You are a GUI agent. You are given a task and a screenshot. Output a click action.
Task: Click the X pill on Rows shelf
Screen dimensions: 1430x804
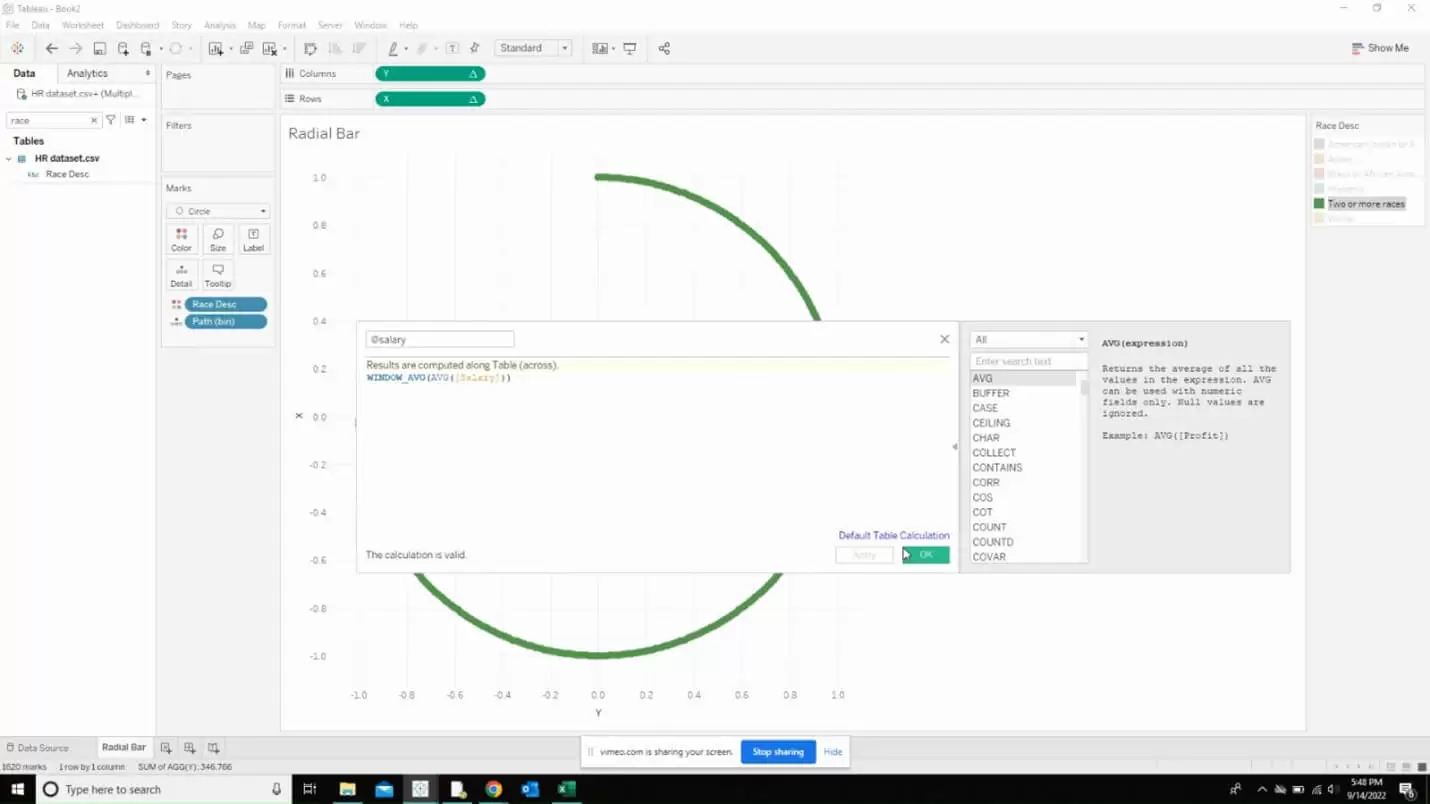coord(430,99)
